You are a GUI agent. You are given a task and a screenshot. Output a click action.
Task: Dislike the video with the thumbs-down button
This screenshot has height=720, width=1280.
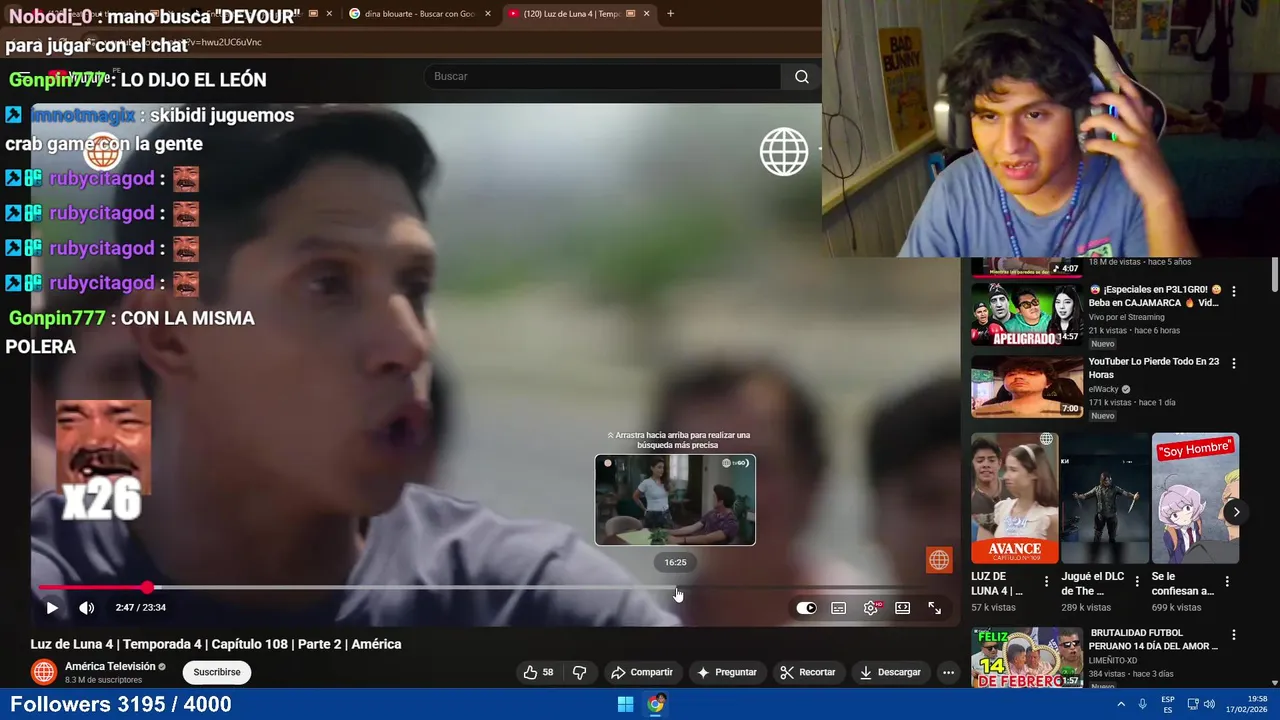click(579, 672)
